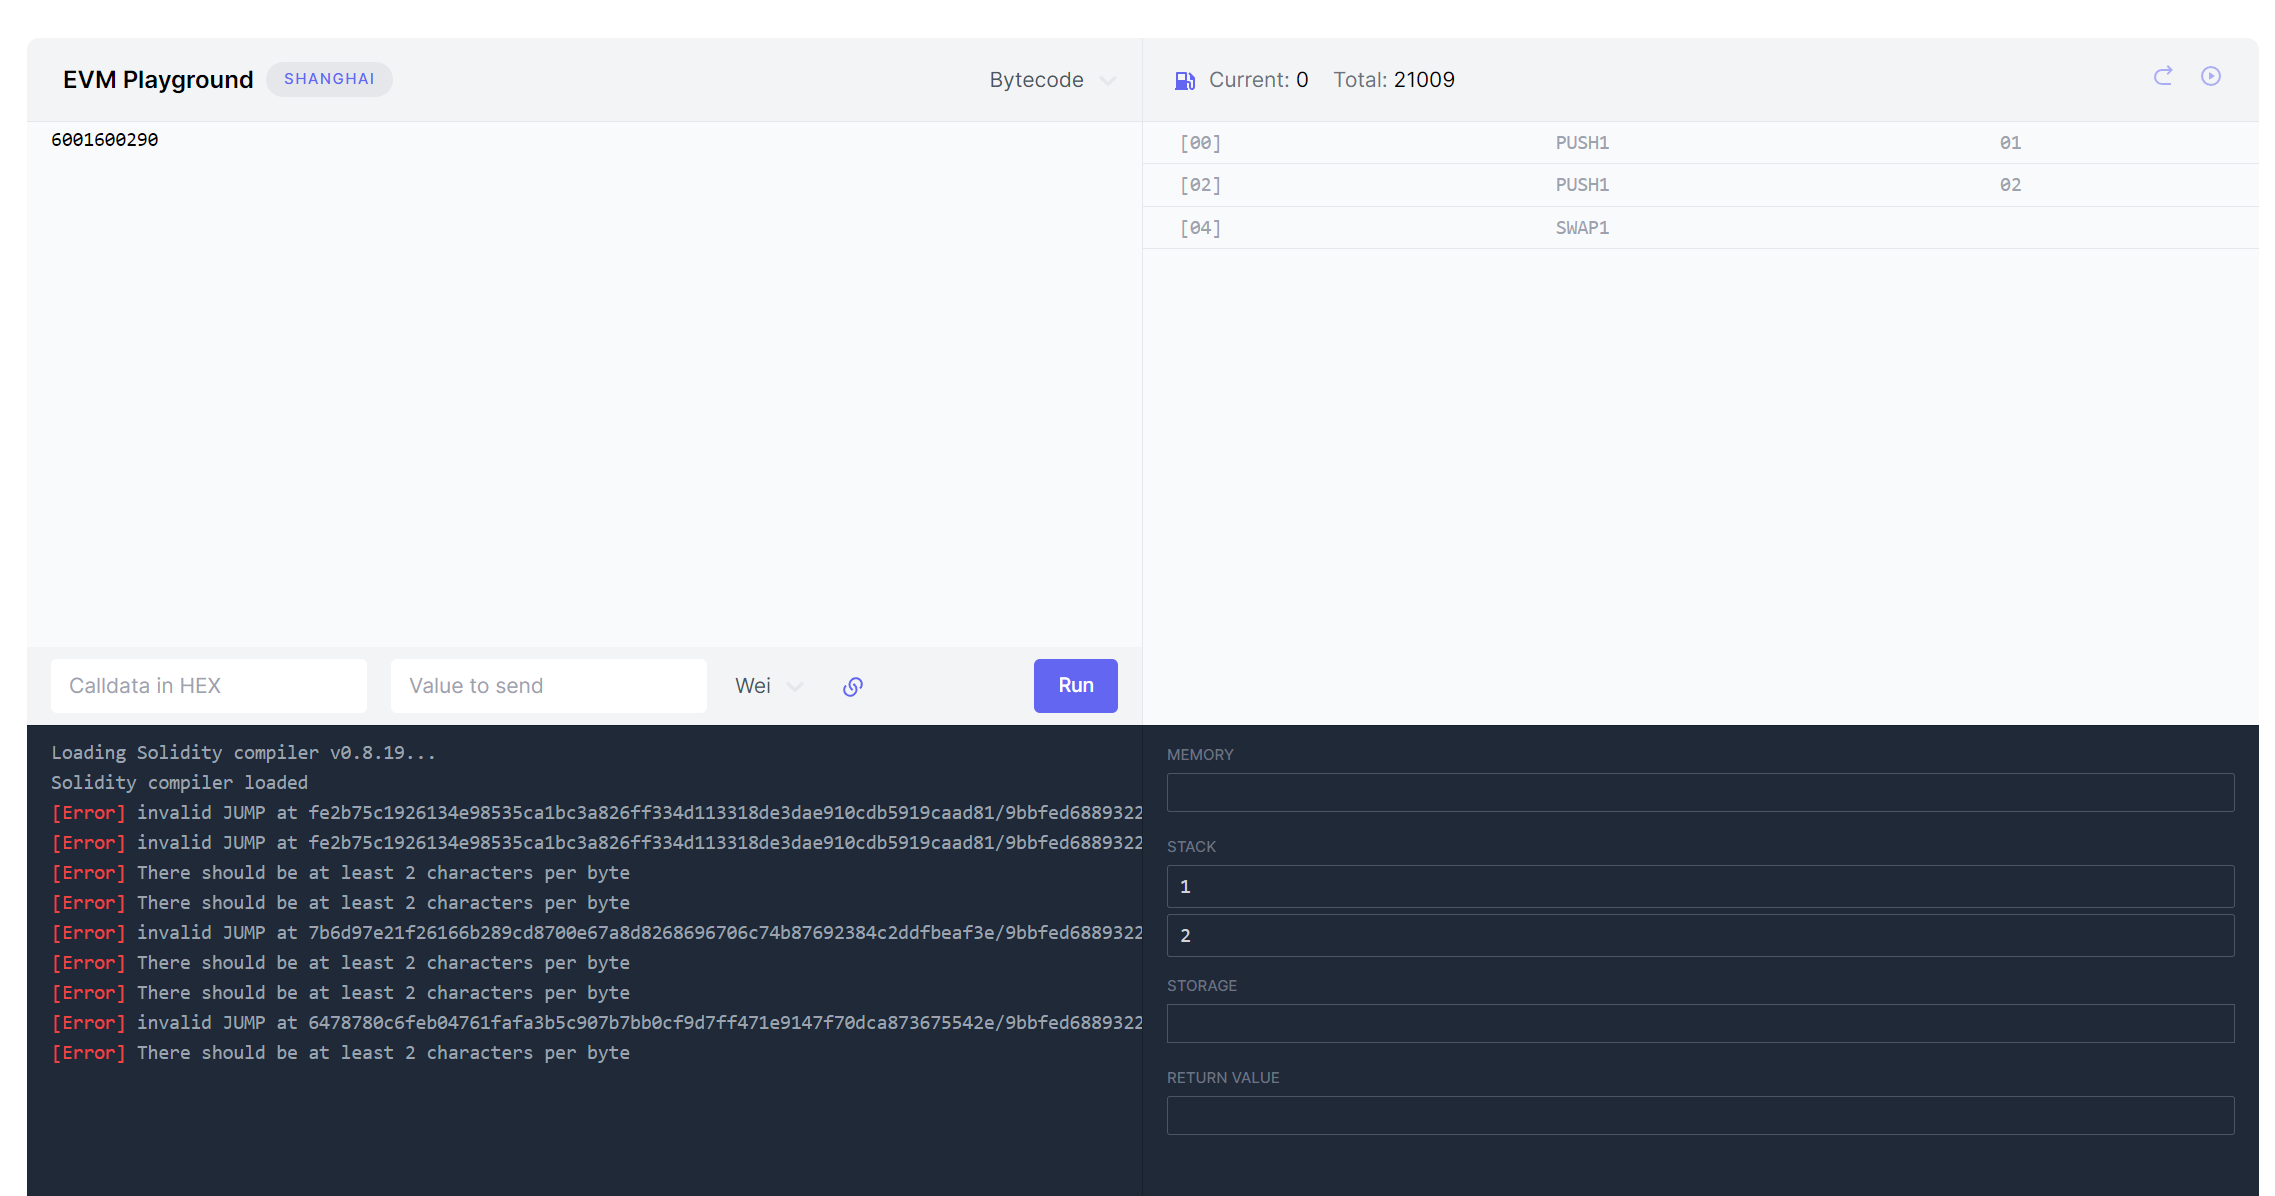Click the STACK section label
Image resolution: width=2275 pixels, height=1196 pixels.
point(1191,847)
